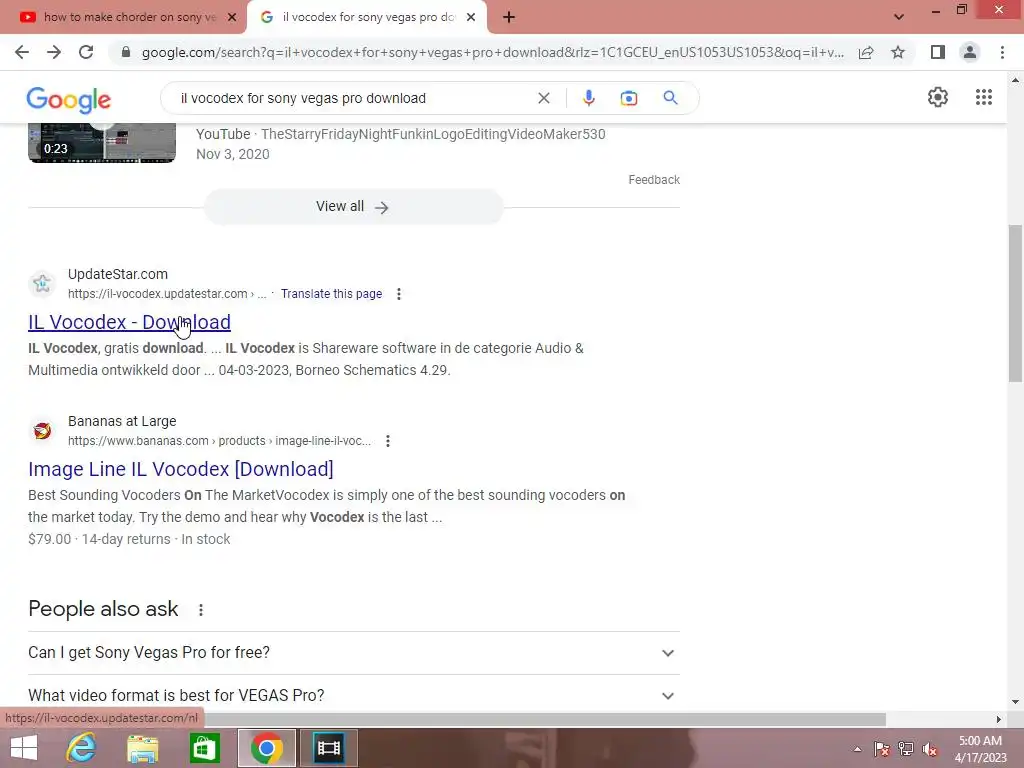Click the bananas.com URL breadcrumb
This screenshot has height=768, width=1024.
[x=219, y=441]
